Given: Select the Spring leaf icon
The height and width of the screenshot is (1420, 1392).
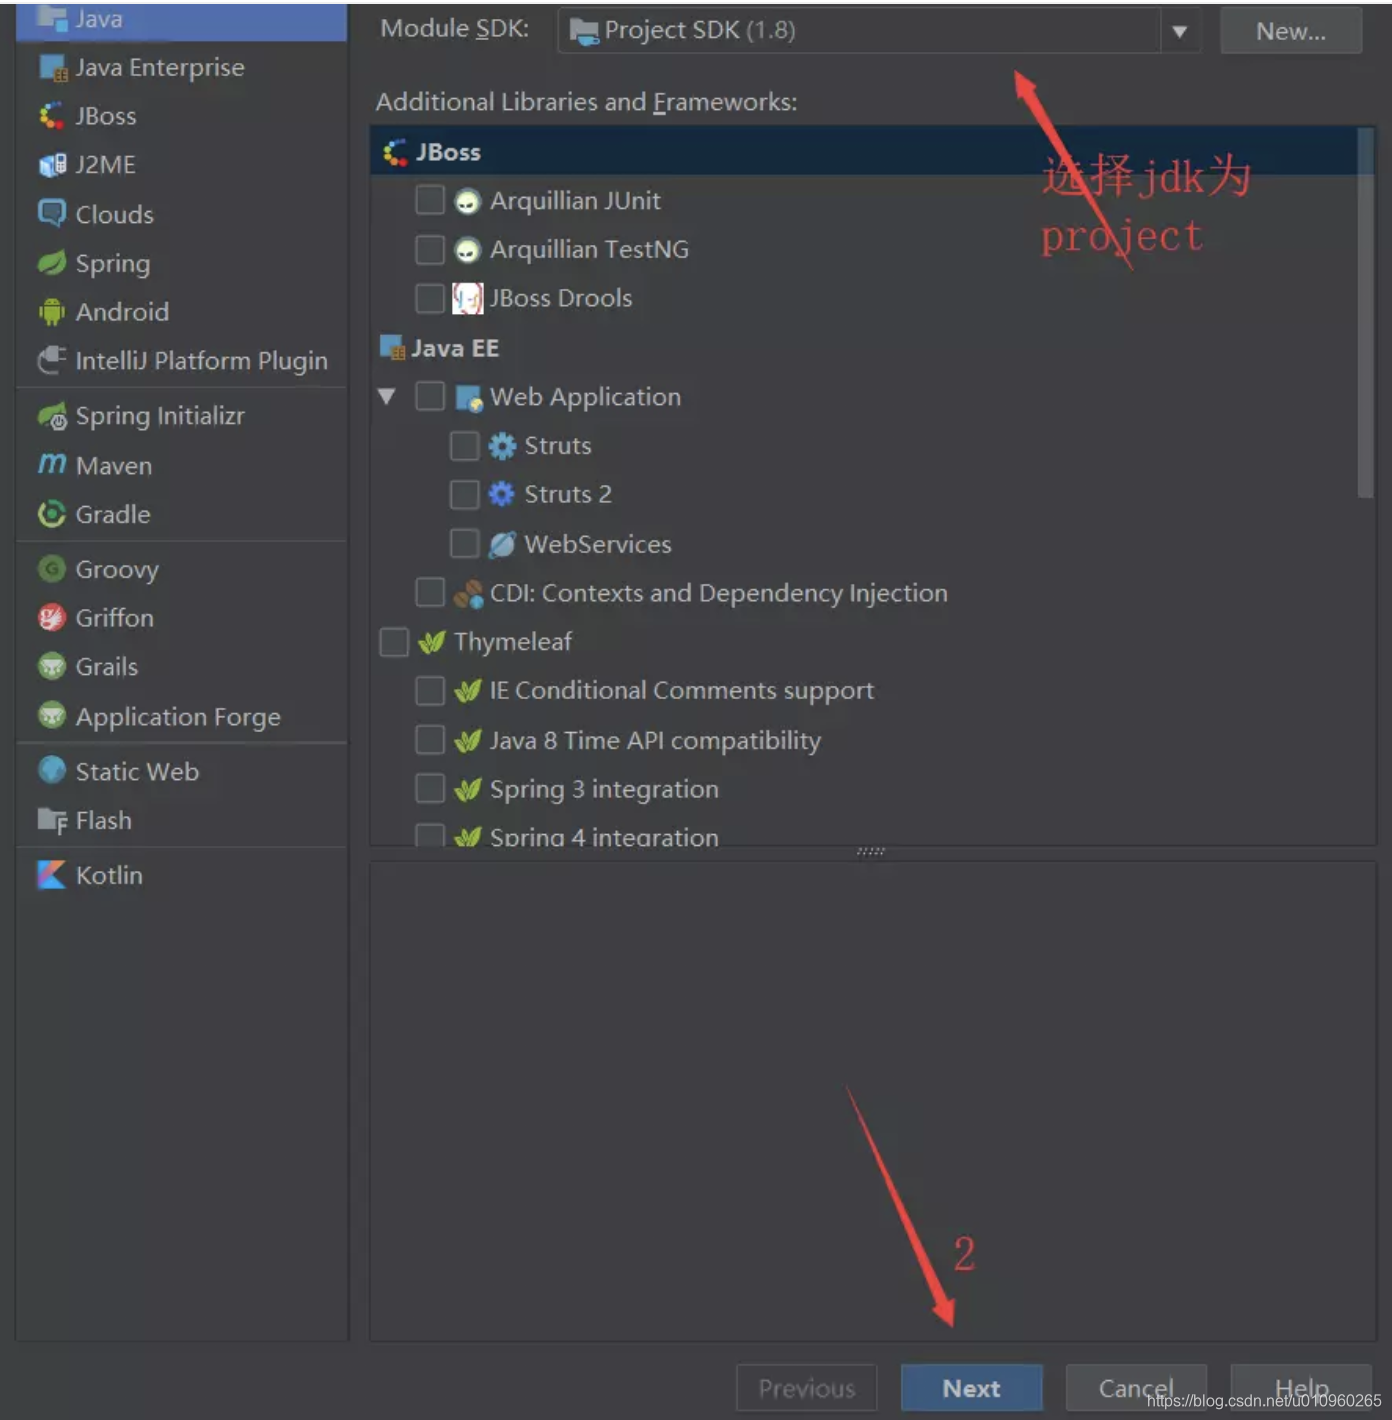Looking at the screenshot, I should [x=52, y=263].
